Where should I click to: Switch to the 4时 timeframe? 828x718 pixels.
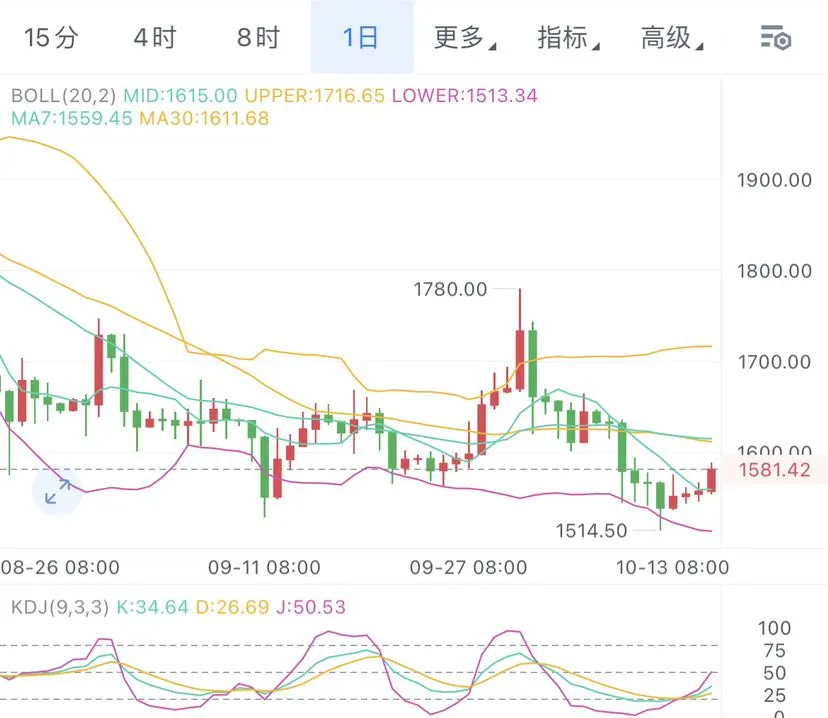click(x=155, y=37)
